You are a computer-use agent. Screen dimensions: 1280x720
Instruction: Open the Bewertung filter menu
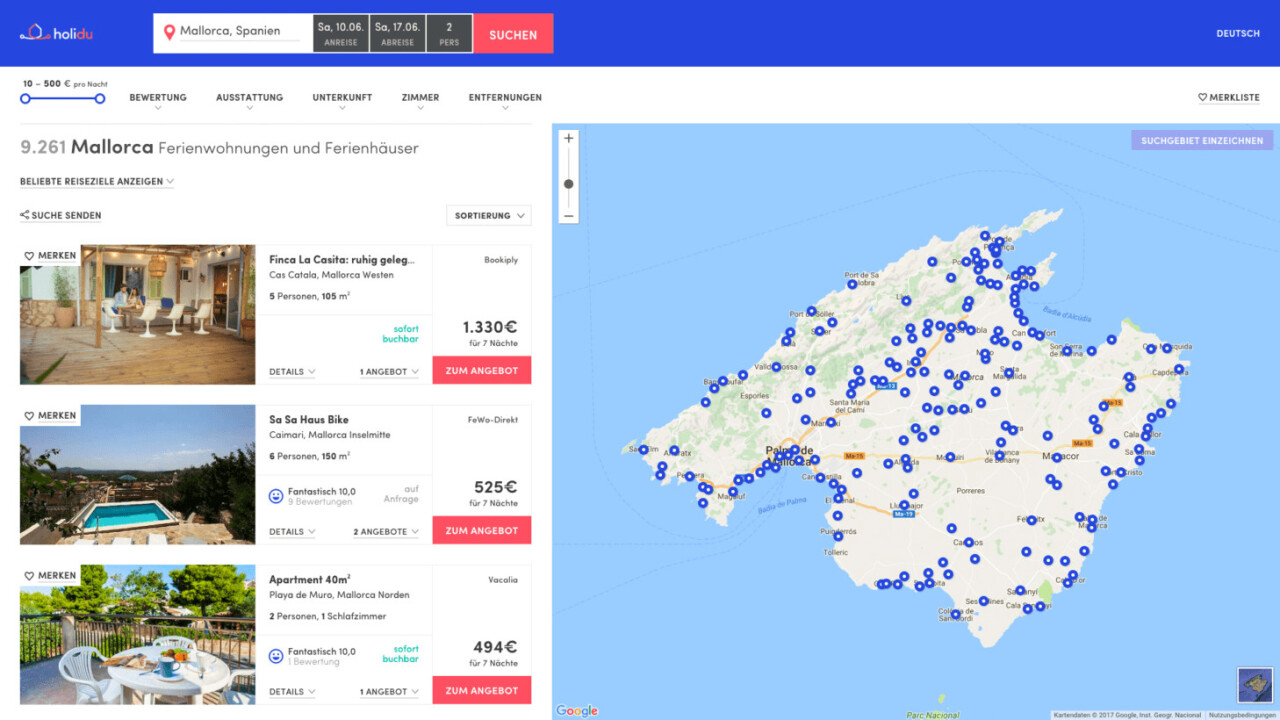click(x=158, y=99)
